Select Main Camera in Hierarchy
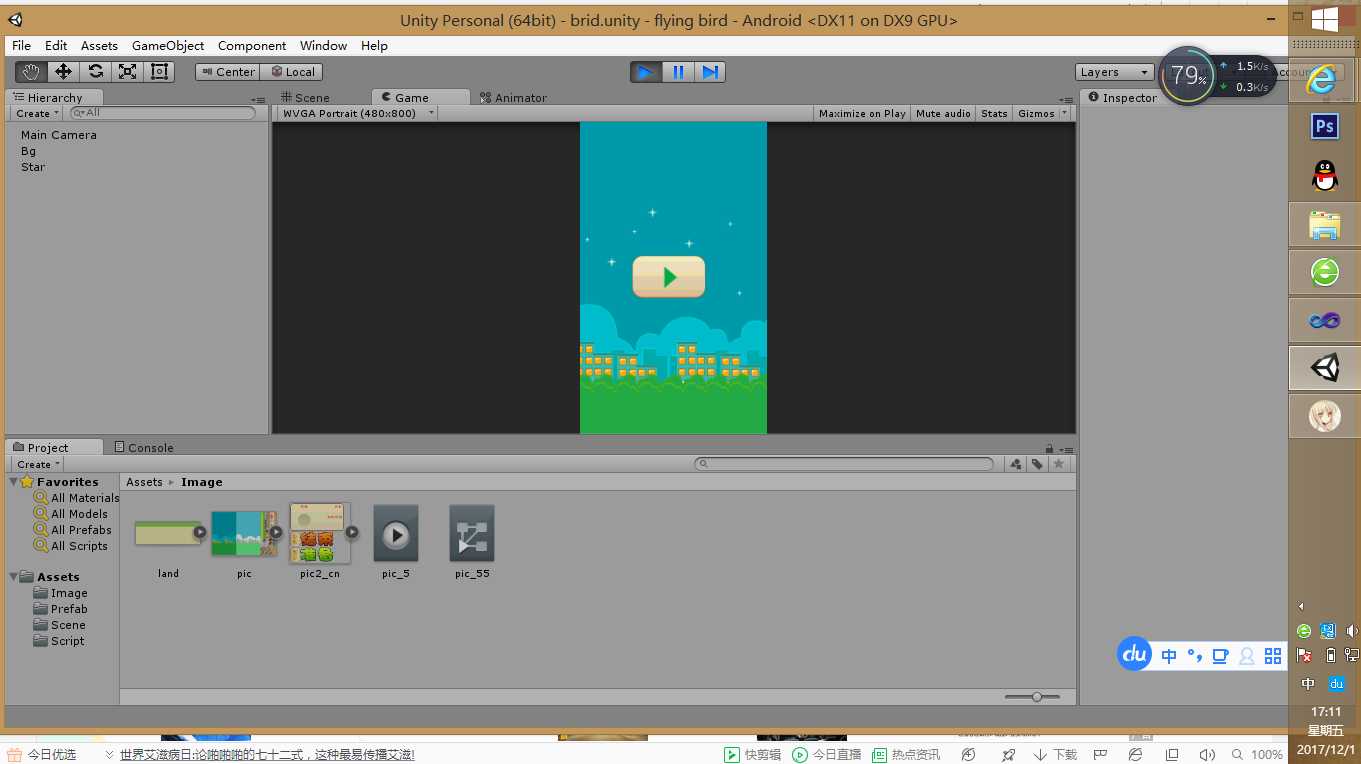This screenshot has width=1361, height=764. point(59,135)
